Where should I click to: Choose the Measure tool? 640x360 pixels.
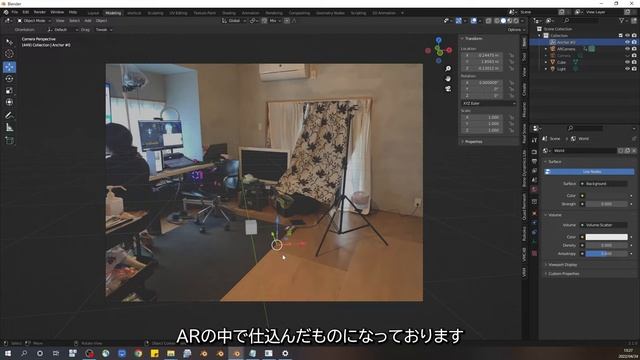(9, 128)
